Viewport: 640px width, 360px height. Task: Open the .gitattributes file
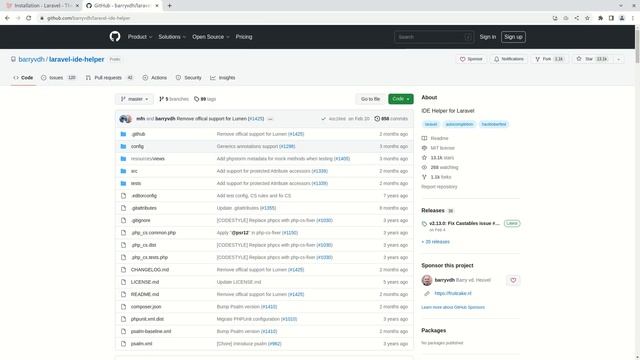point(144,208)
